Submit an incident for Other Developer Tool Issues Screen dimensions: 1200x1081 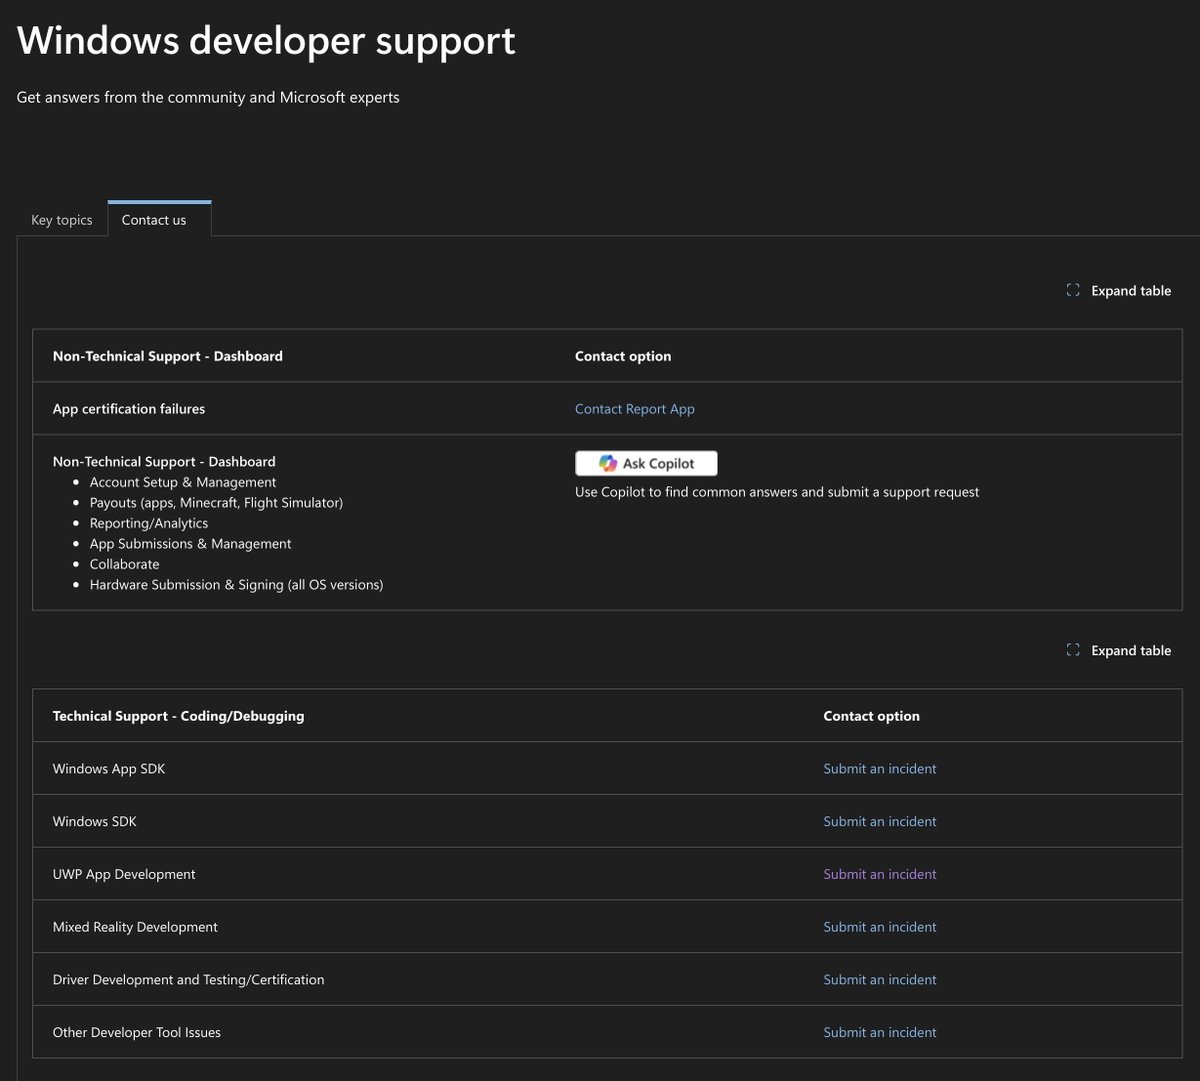(x=880, y=1033)
